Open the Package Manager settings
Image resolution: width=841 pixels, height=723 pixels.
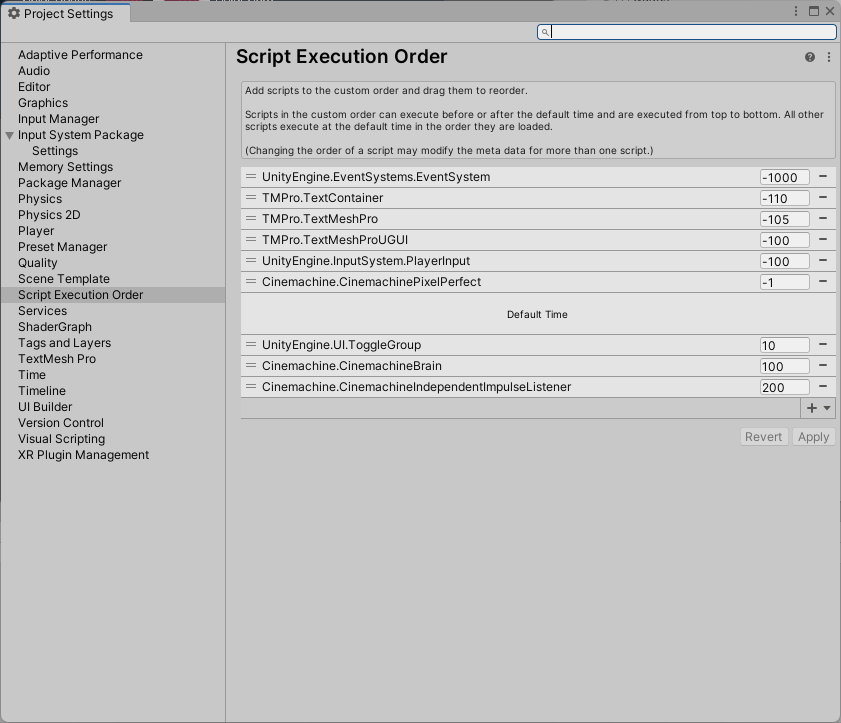tap(70, 183)
